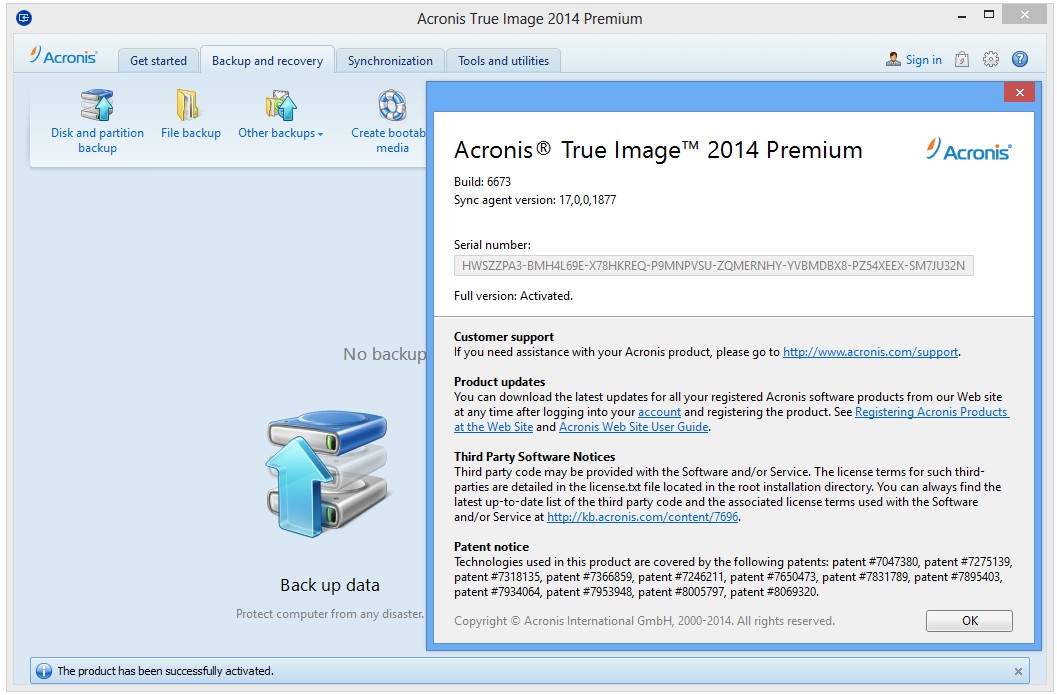
Task: Click the app icon in the title bar
Action: (x=24, y=18)
